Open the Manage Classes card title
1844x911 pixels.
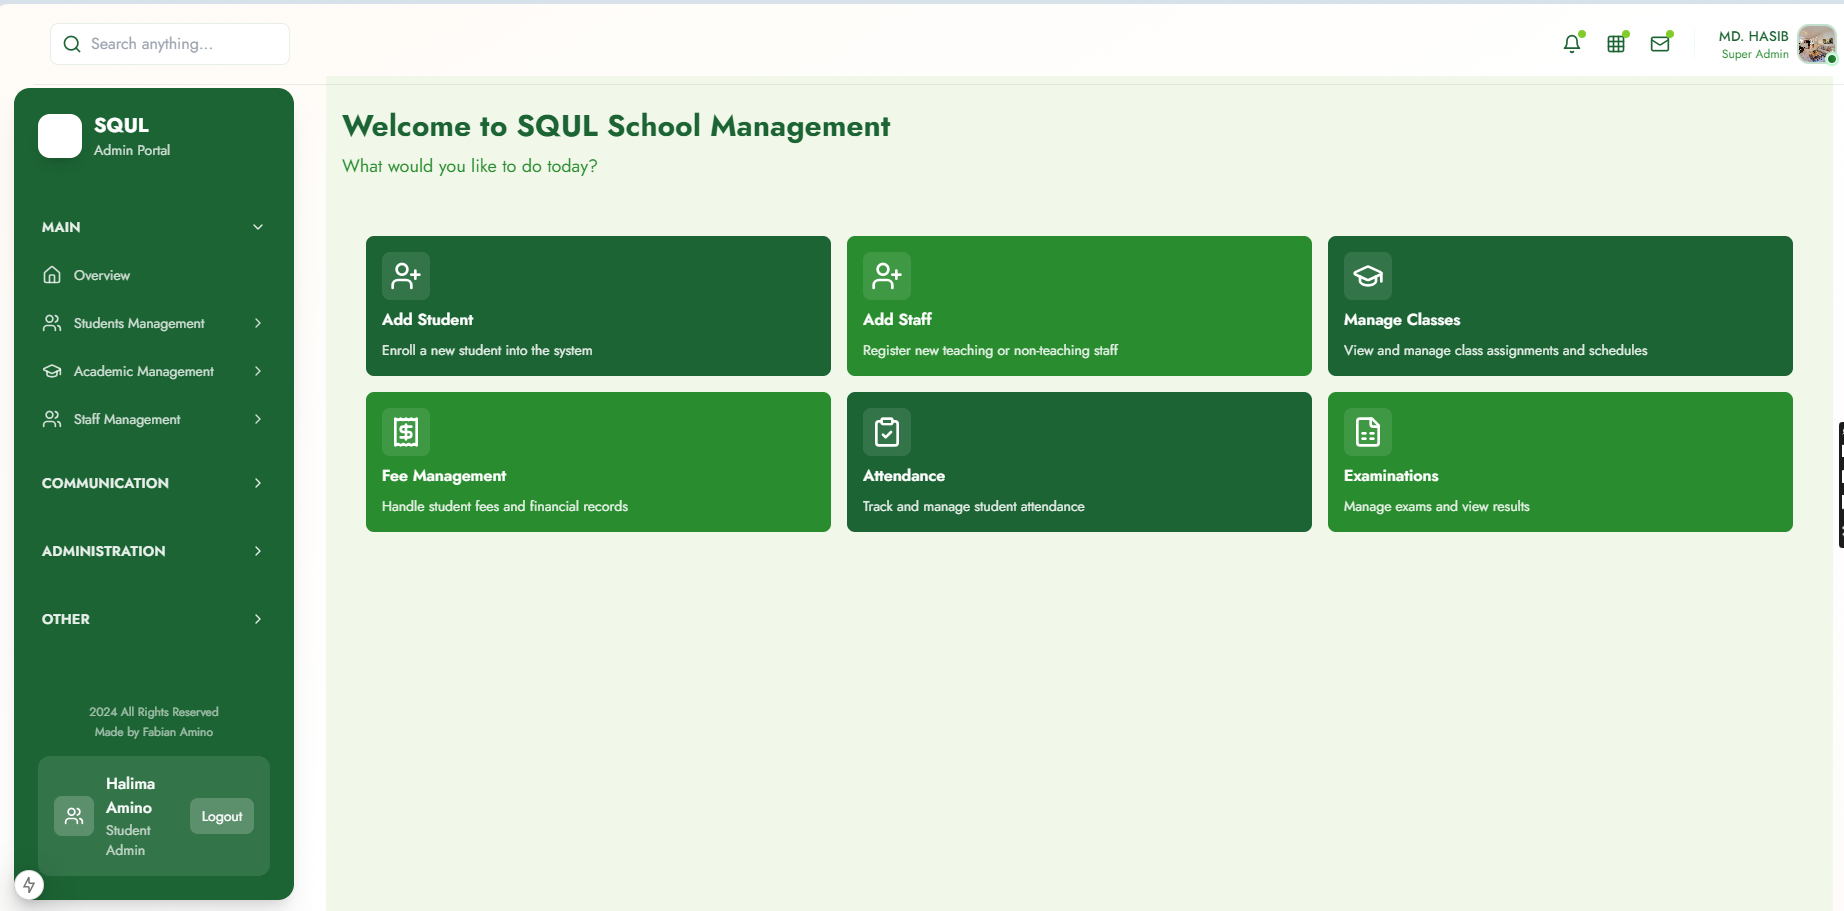point(1402,320)
